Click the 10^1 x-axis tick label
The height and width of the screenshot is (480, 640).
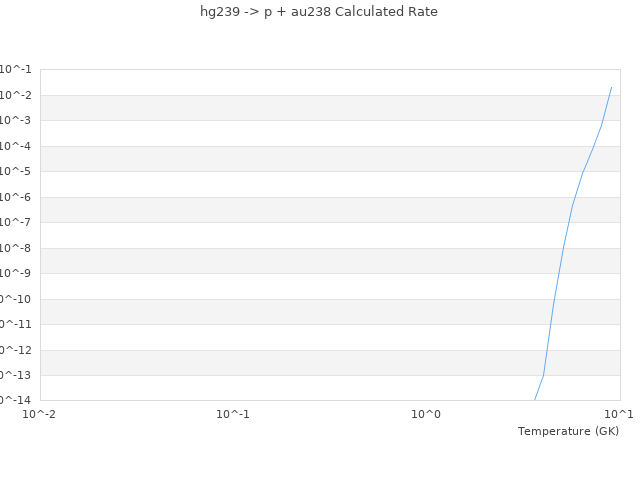[x=619, y=414]
